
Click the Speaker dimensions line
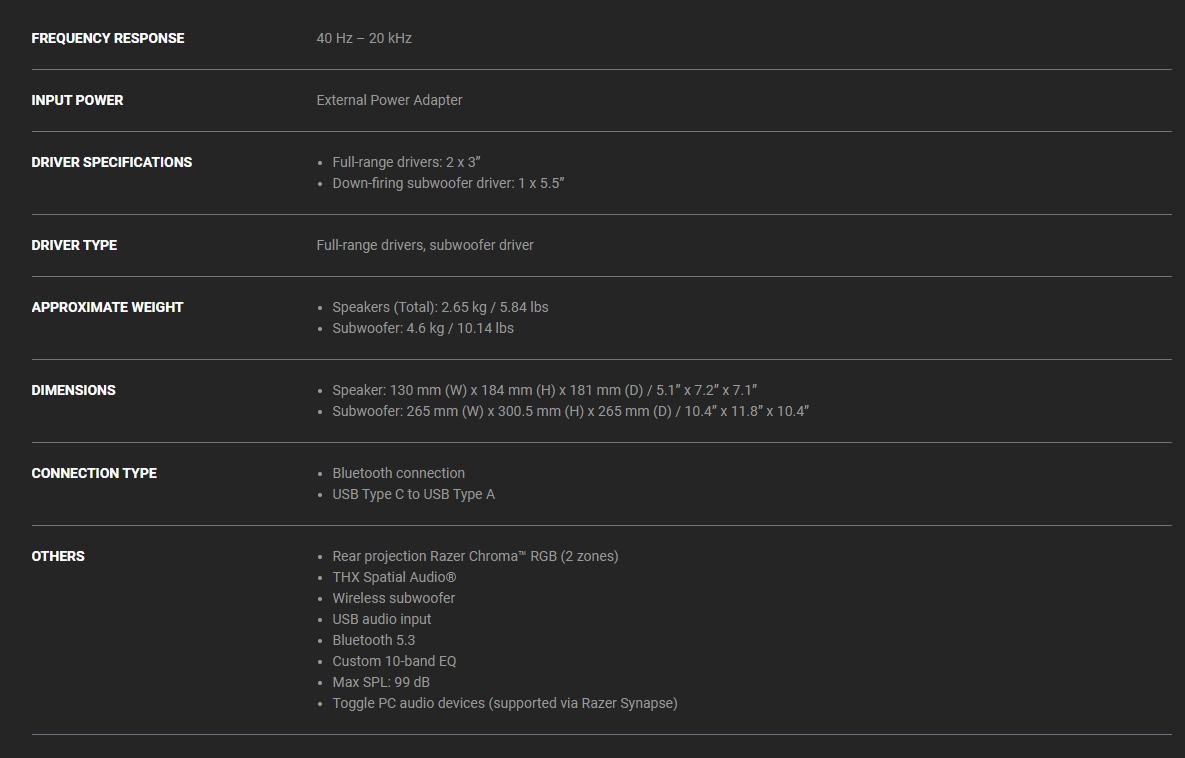click(x=545, y=391)
